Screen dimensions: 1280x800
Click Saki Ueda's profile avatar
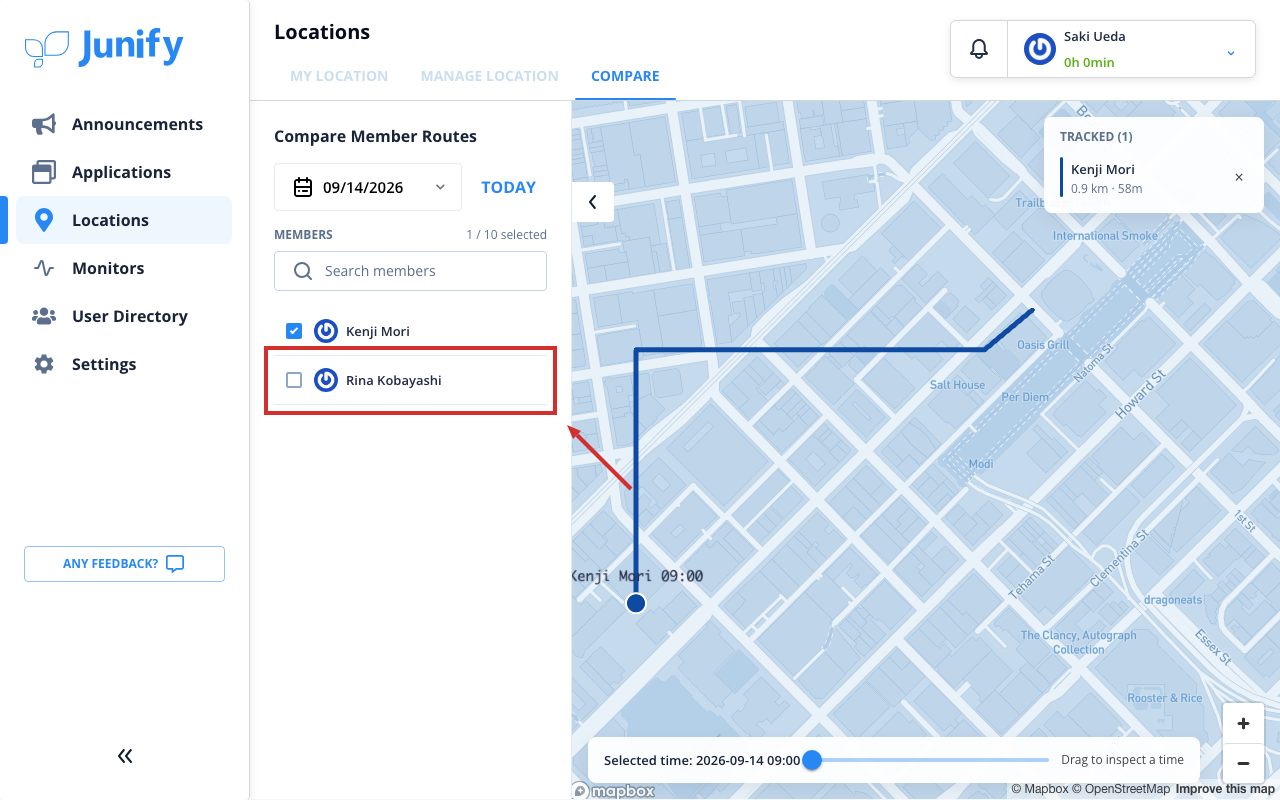tap(1040, 49)
